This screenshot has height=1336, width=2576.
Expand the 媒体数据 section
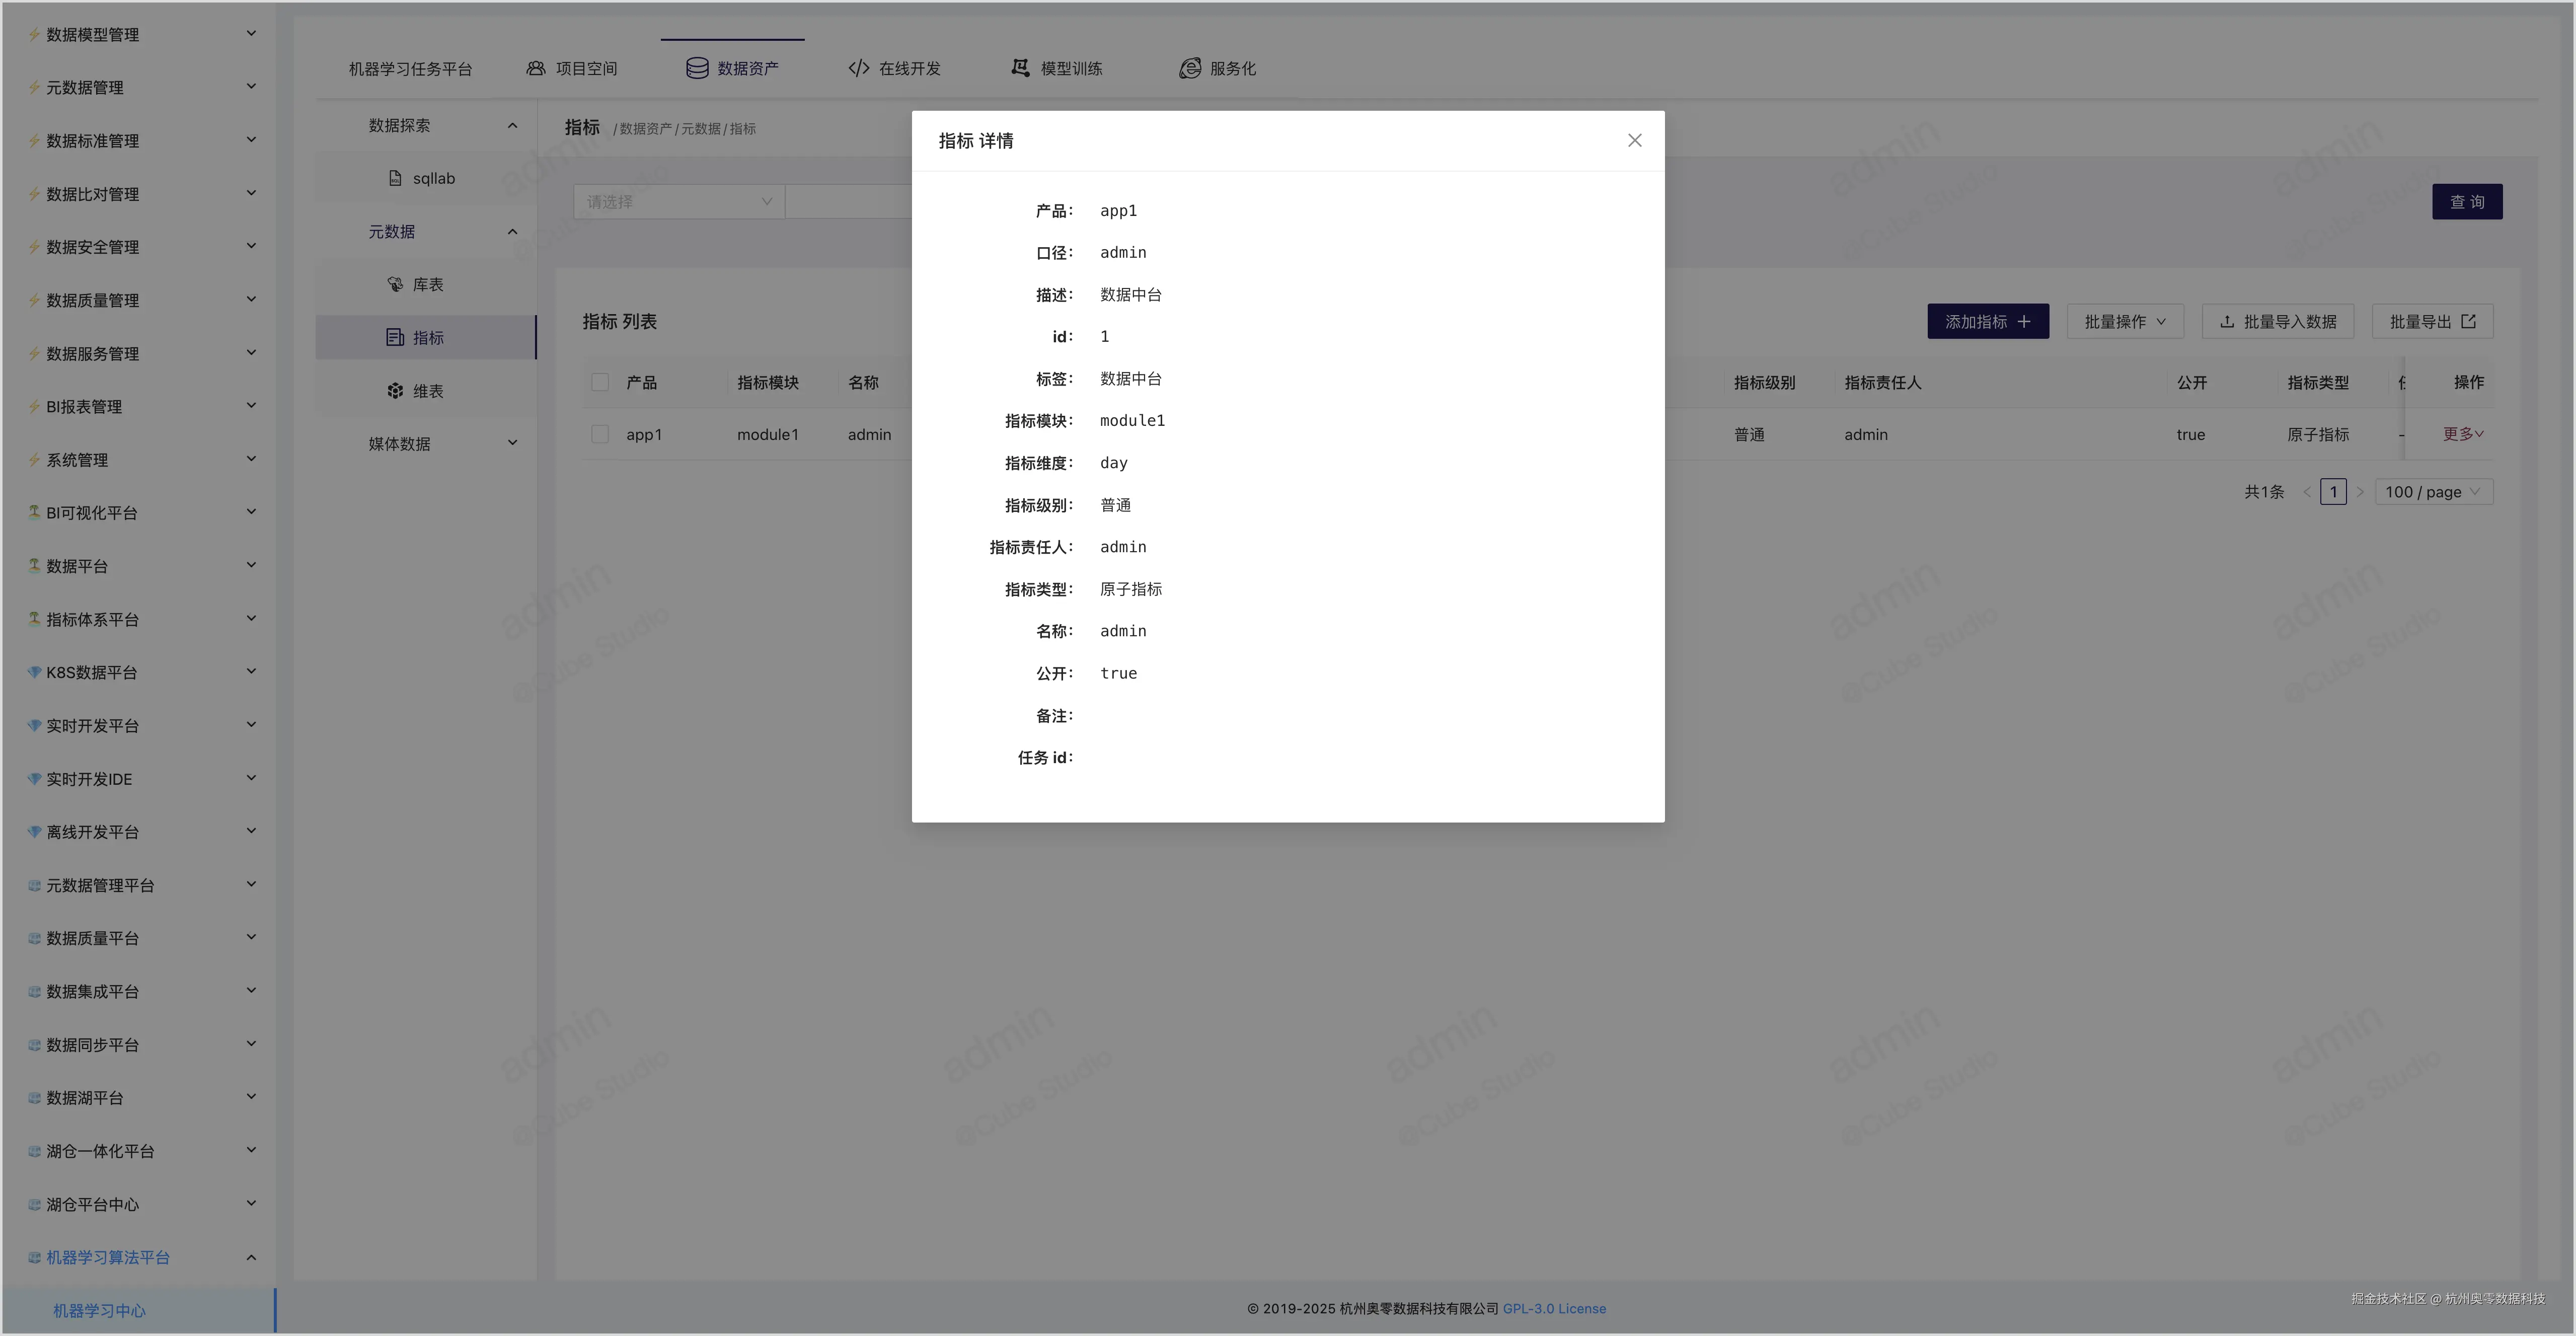point(441,444)
